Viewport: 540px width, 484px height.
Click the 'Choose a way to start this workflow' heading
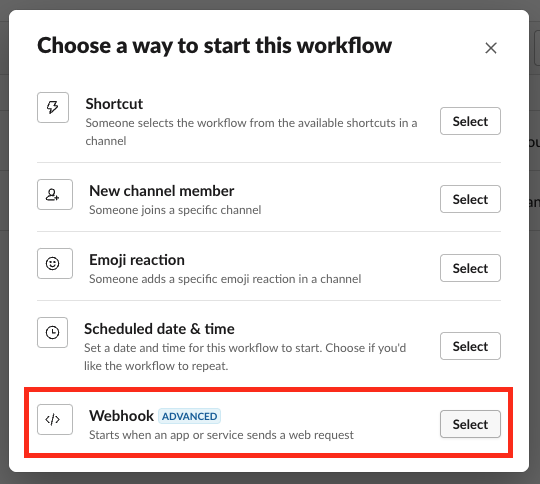[x=214, y=46]
